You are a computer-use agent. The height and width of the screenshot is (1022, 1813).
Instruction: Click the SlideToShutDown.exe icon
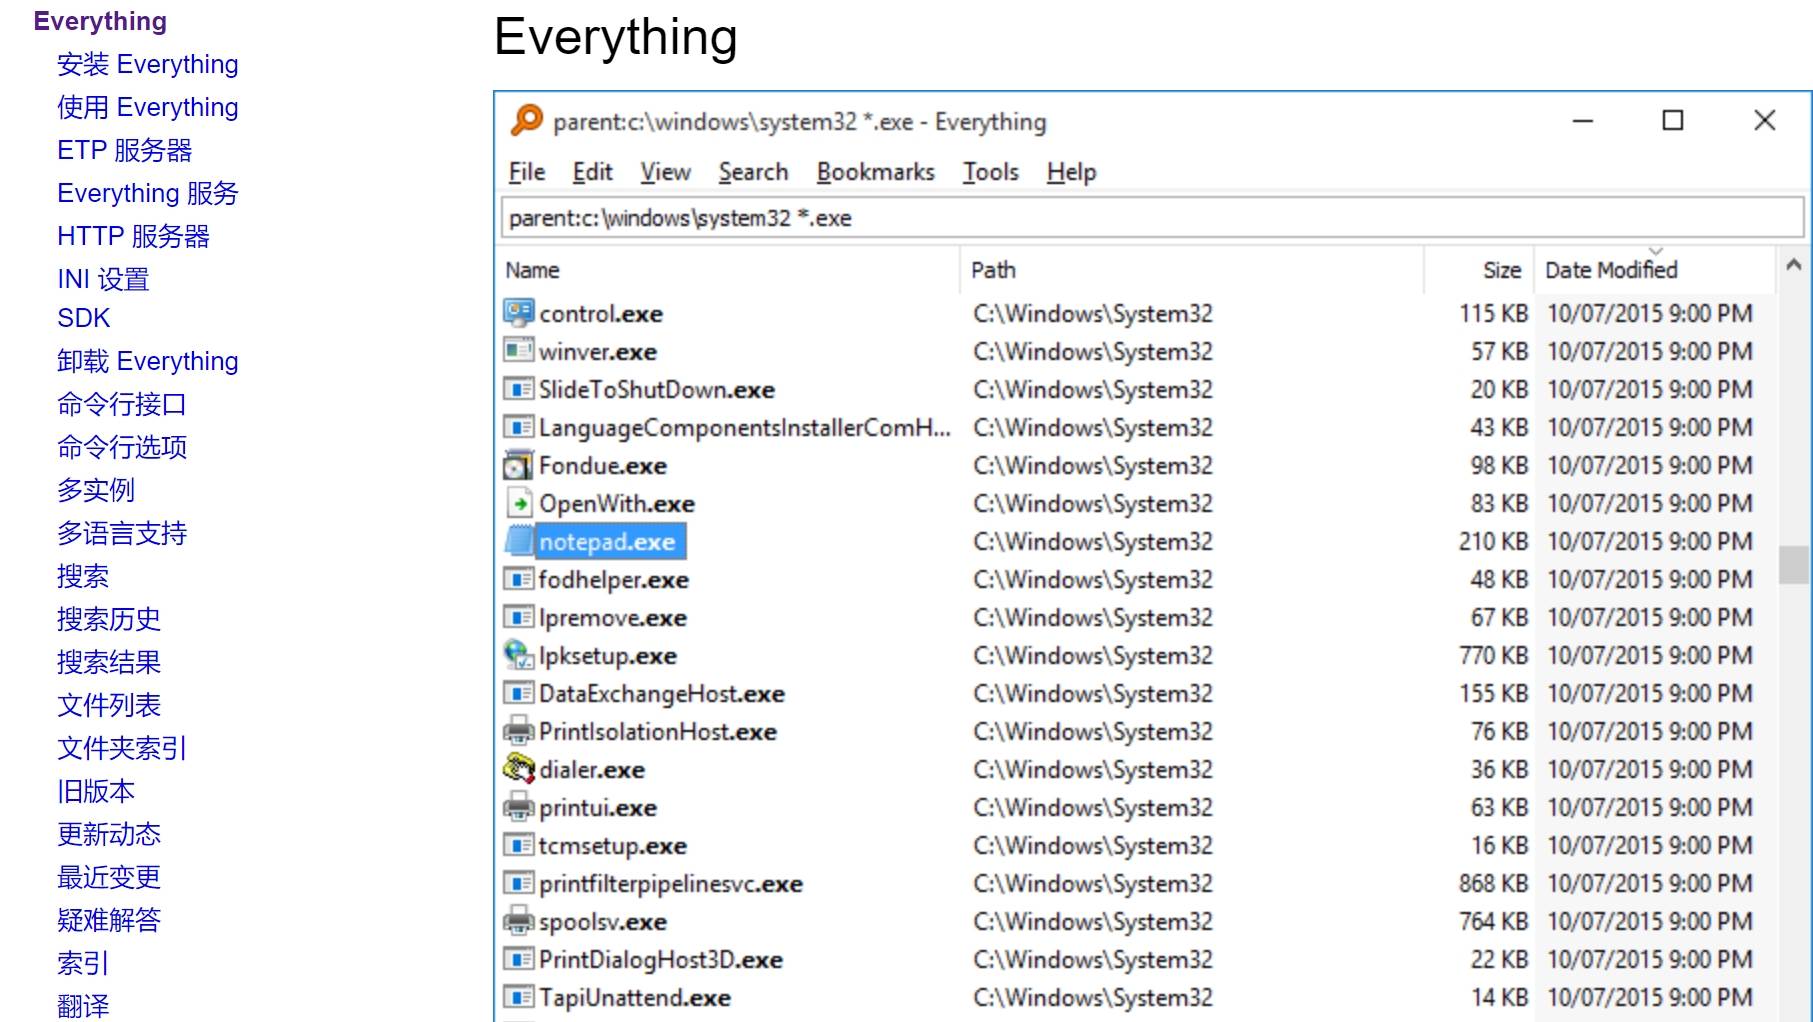click(x=518, y=389)
